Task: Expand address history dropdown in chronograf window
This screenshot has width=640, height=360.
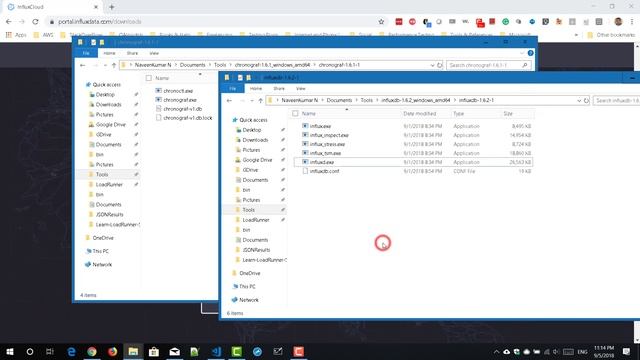Action: [432, 65]
